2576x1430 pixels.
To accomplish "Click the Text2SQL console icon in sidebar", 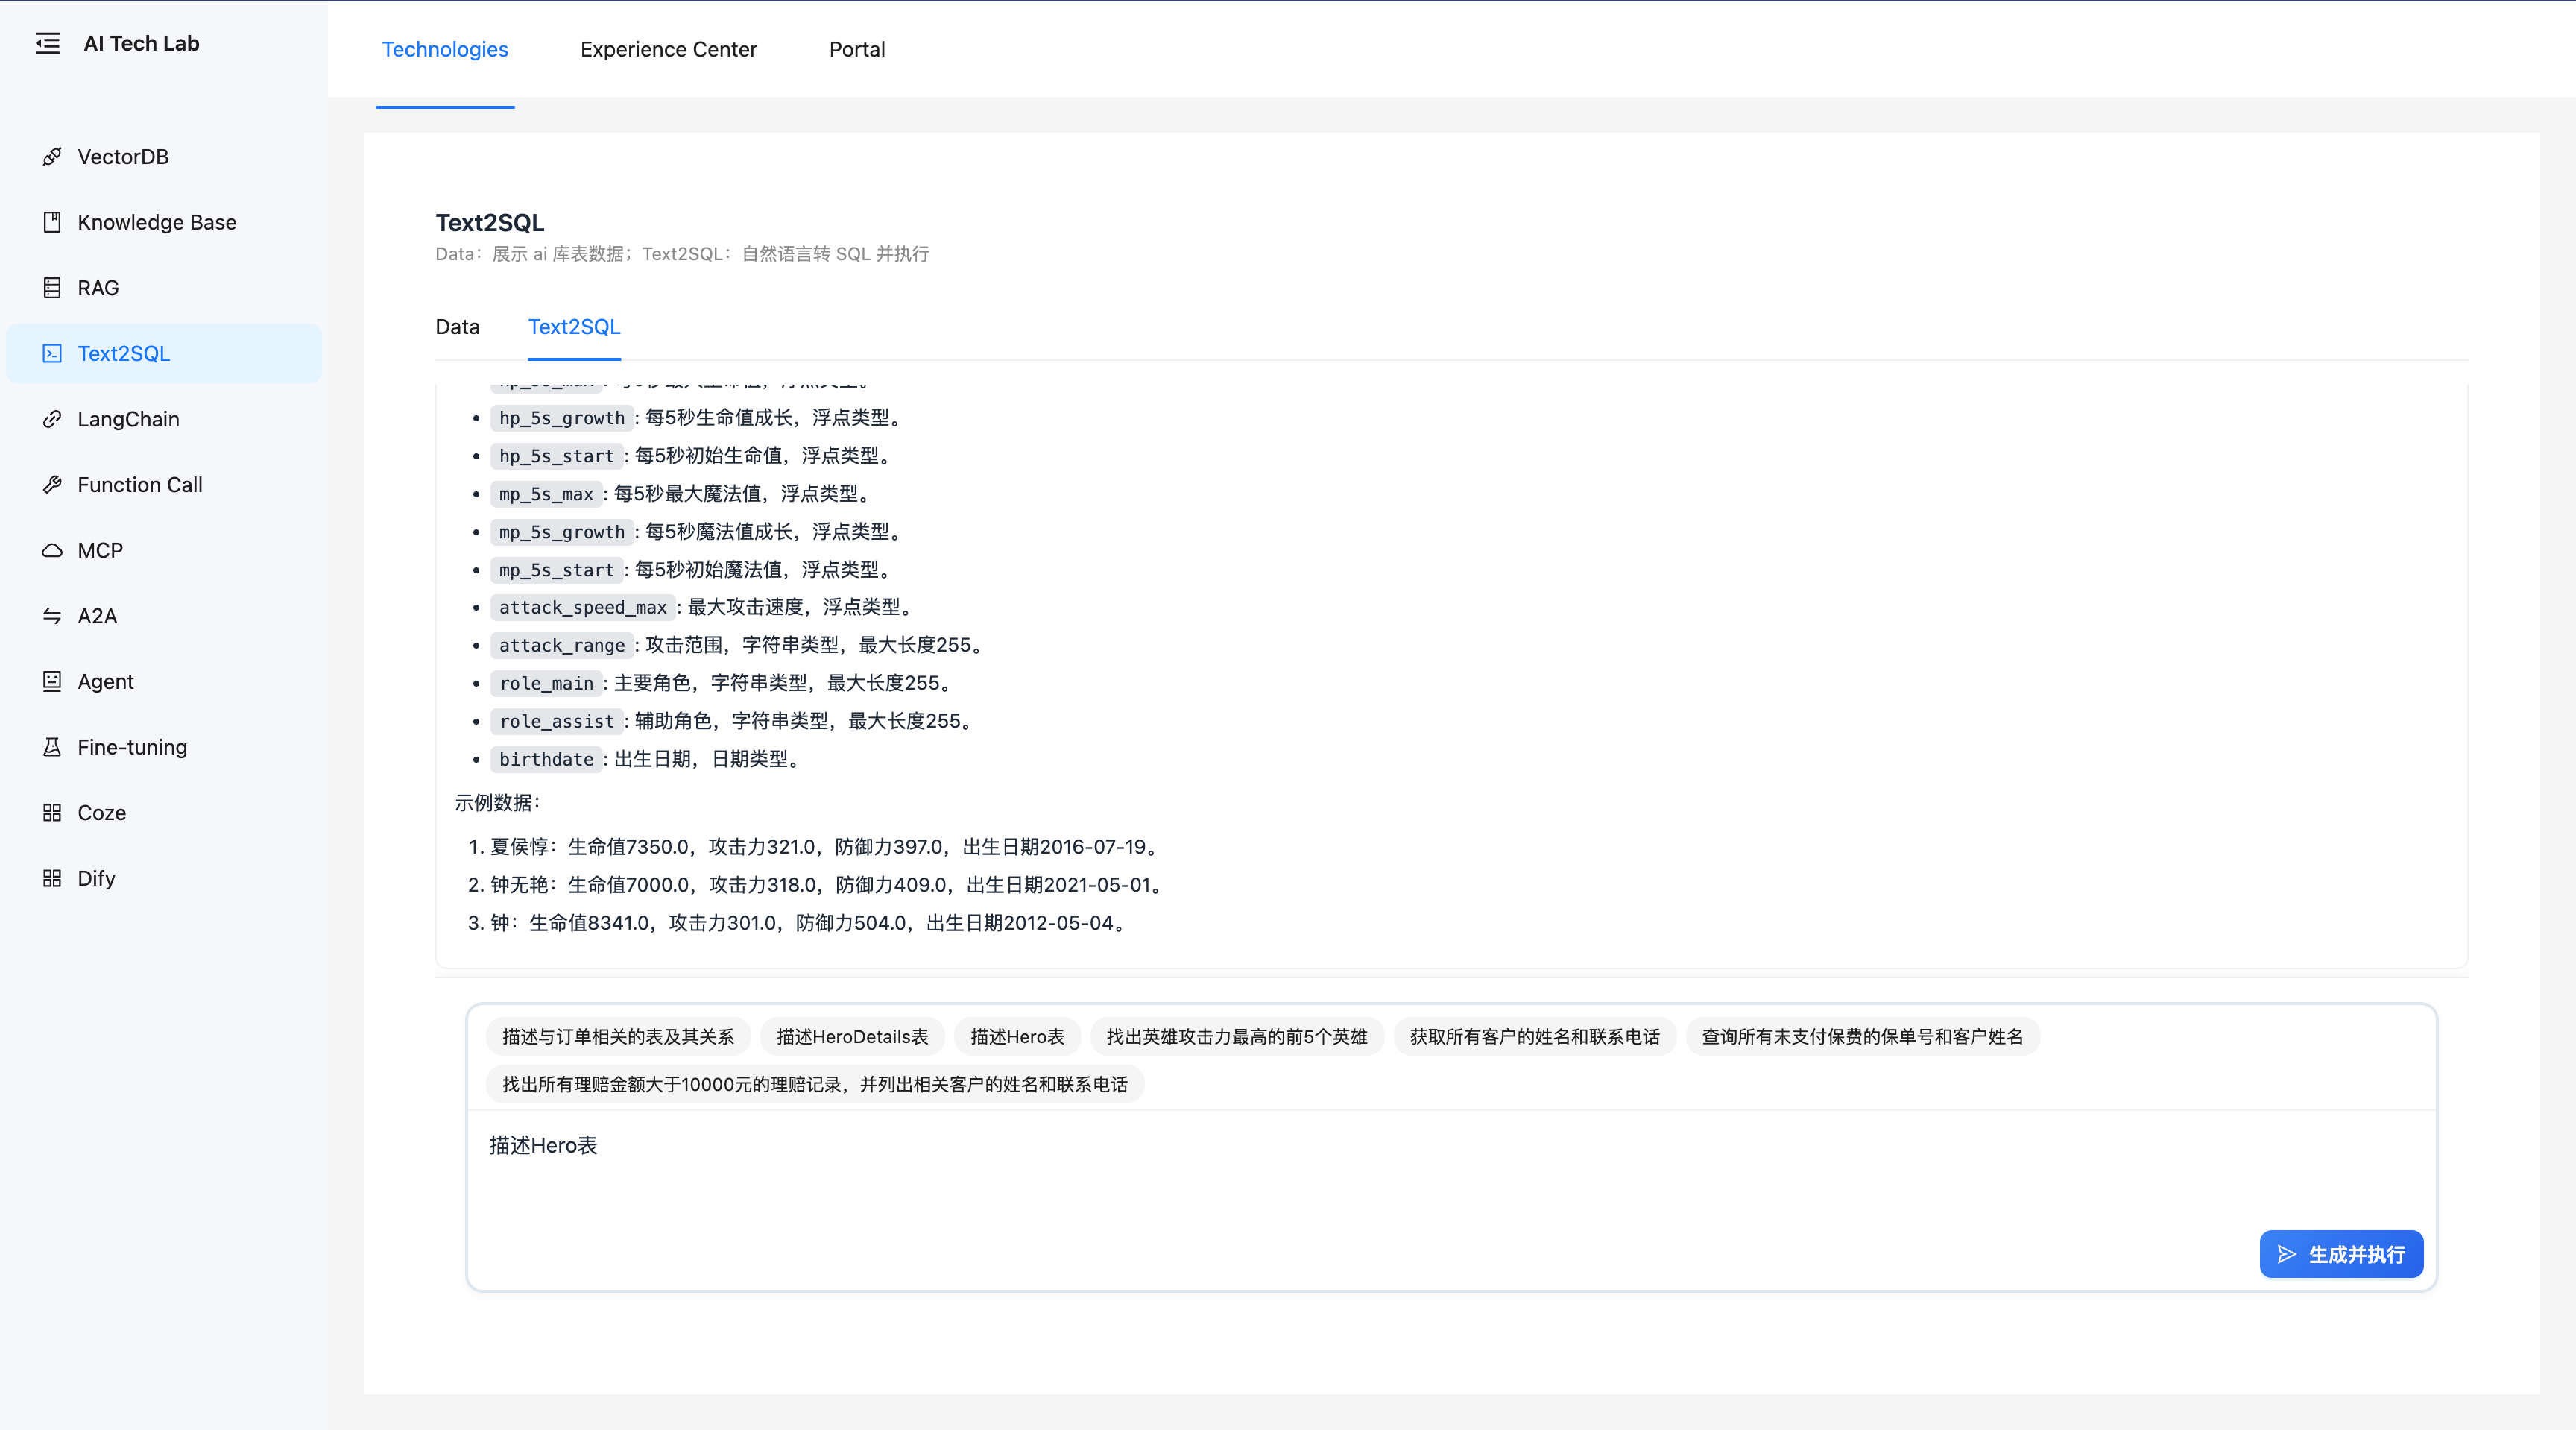I will coord(52,353).
